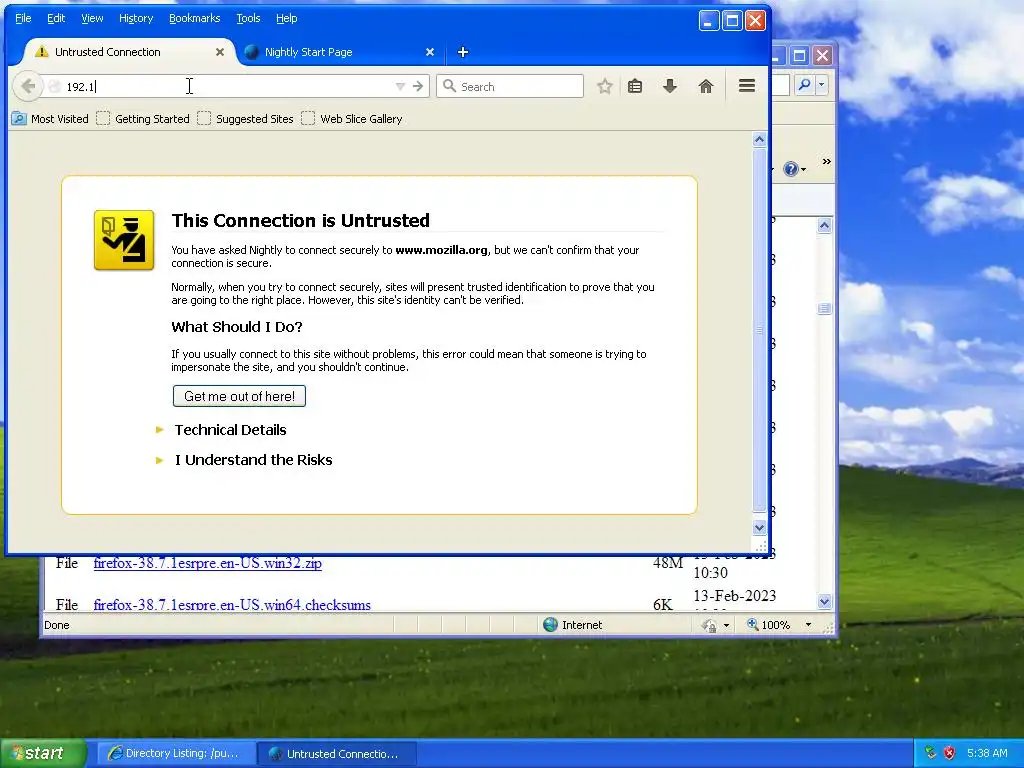Click the back arrow navigation button

coord(27,86)
